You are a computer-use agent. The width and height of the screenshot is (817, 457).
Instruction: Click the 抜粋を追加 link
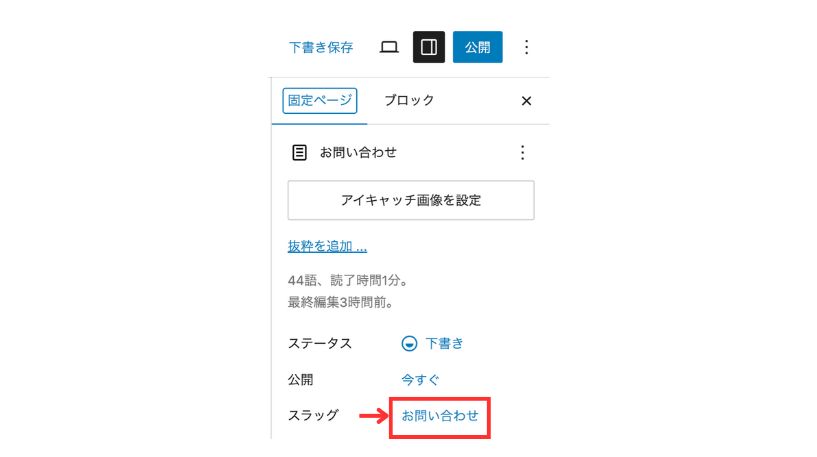(327, 246)
